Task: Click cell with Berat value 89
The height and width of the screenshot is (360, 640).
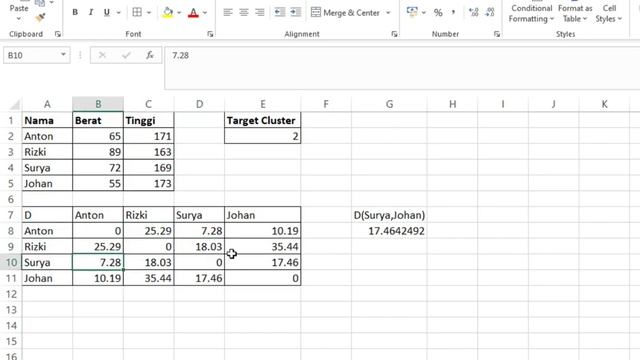Action: [x=98, y=152]
